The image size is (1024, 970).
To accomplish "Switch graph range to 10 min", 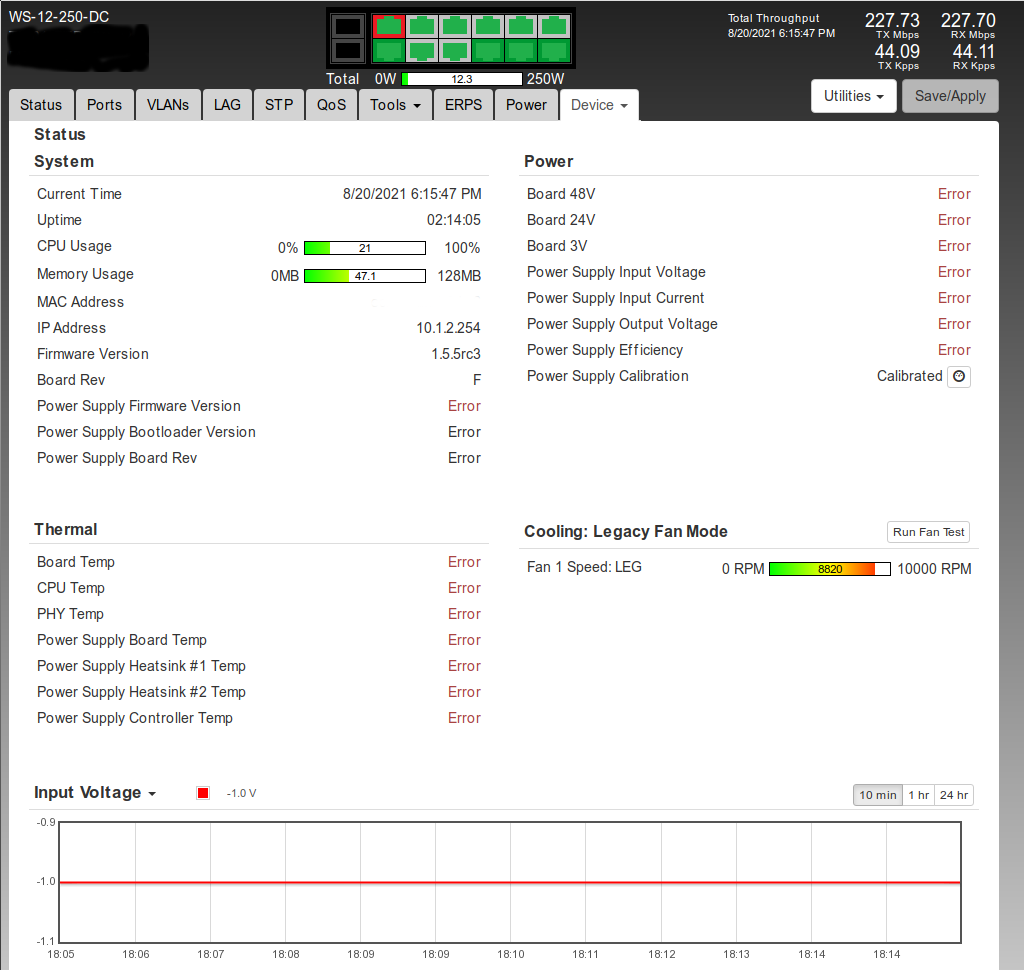I will pyautogui.click(x=878, y=795).
